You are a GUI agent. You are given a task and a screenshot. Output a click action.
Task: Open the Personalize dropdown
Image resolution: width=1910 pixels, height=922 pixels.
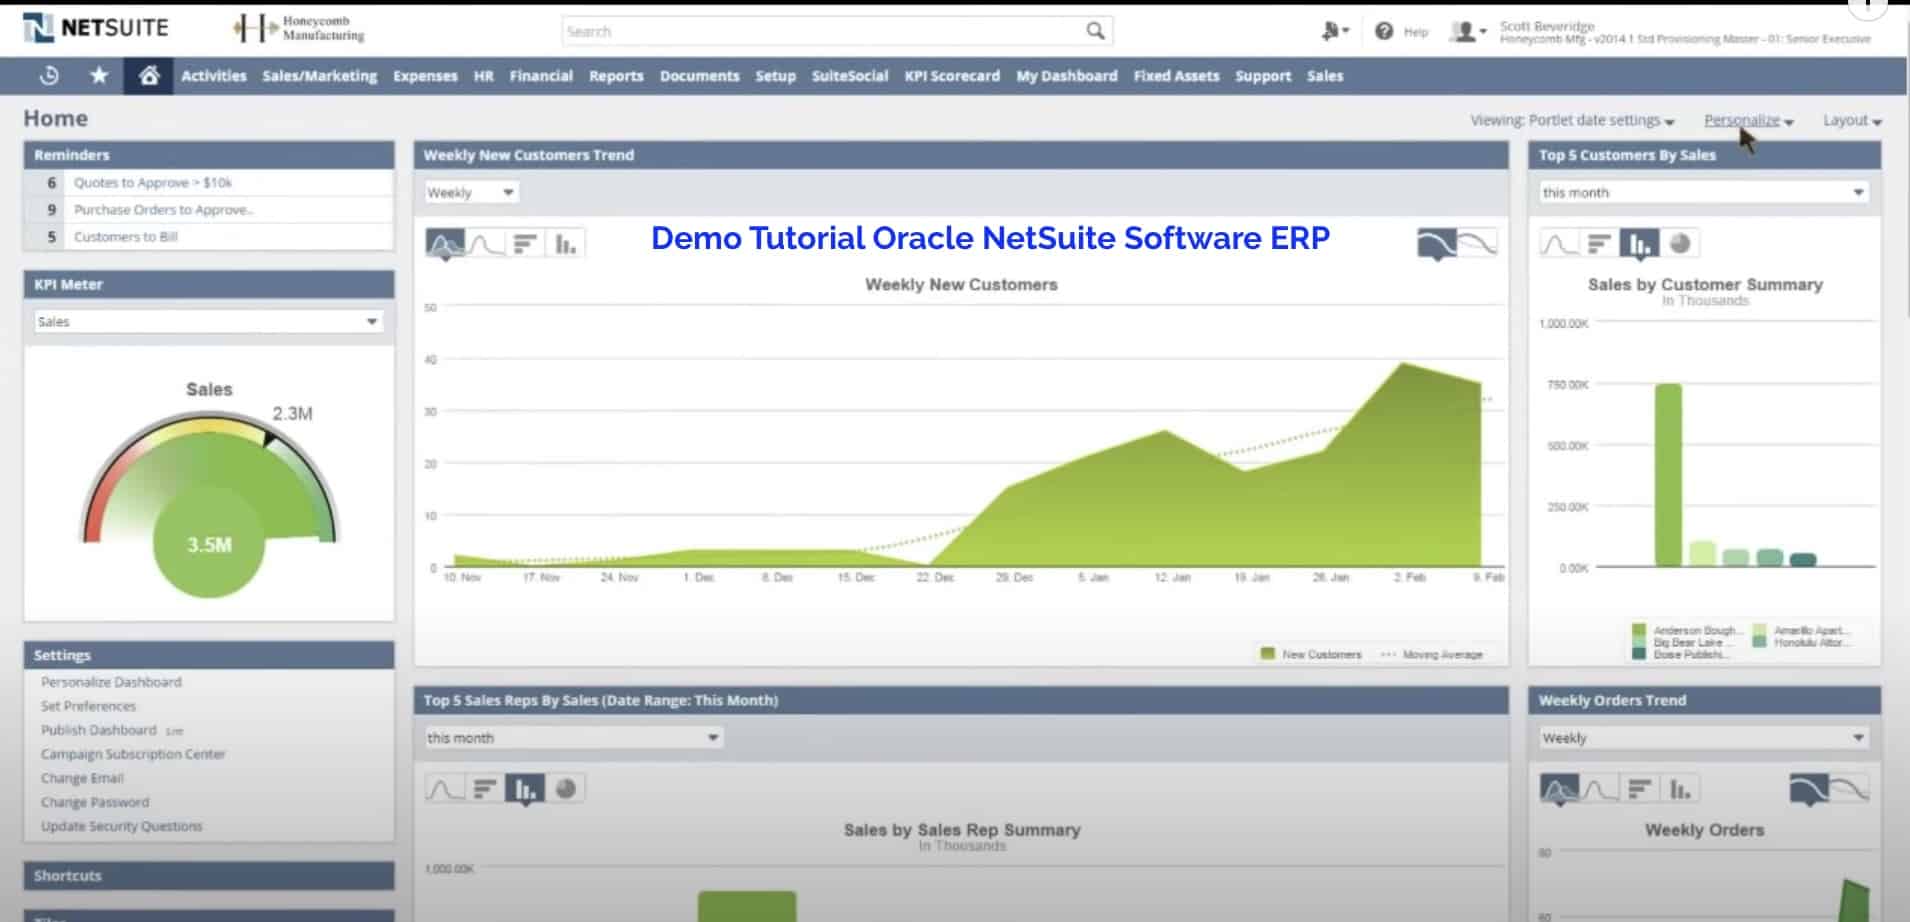[1749, 120]
